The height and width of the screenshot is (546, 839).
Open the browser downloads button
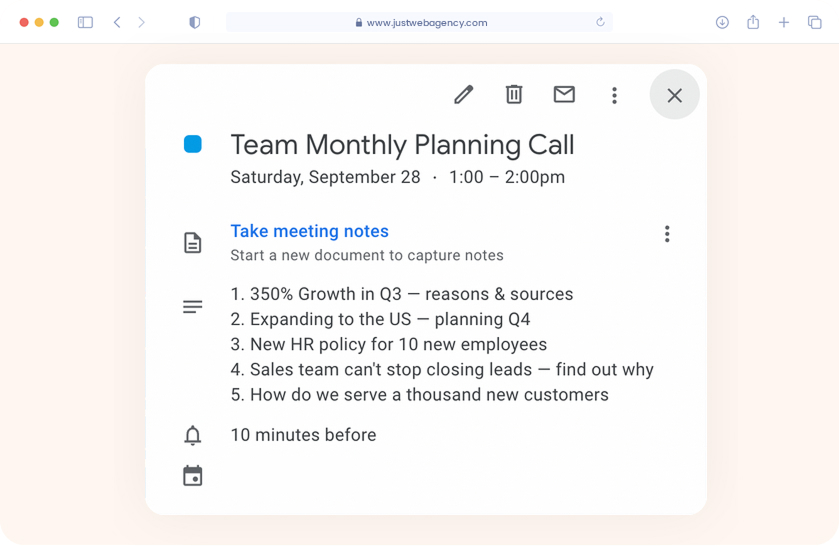[x=722, y=22]
